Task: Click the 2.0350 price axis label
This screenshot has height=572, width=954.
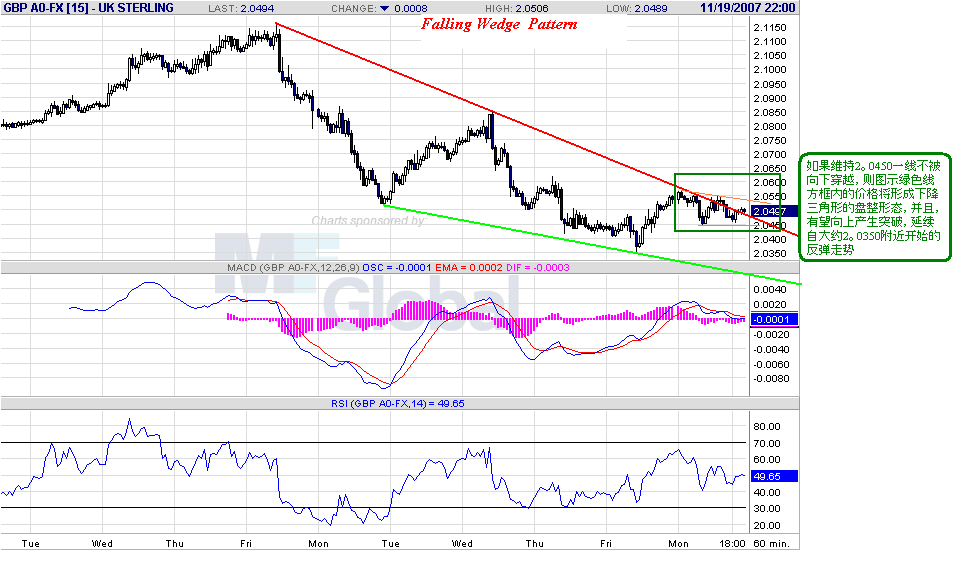Action: [770, 254]
